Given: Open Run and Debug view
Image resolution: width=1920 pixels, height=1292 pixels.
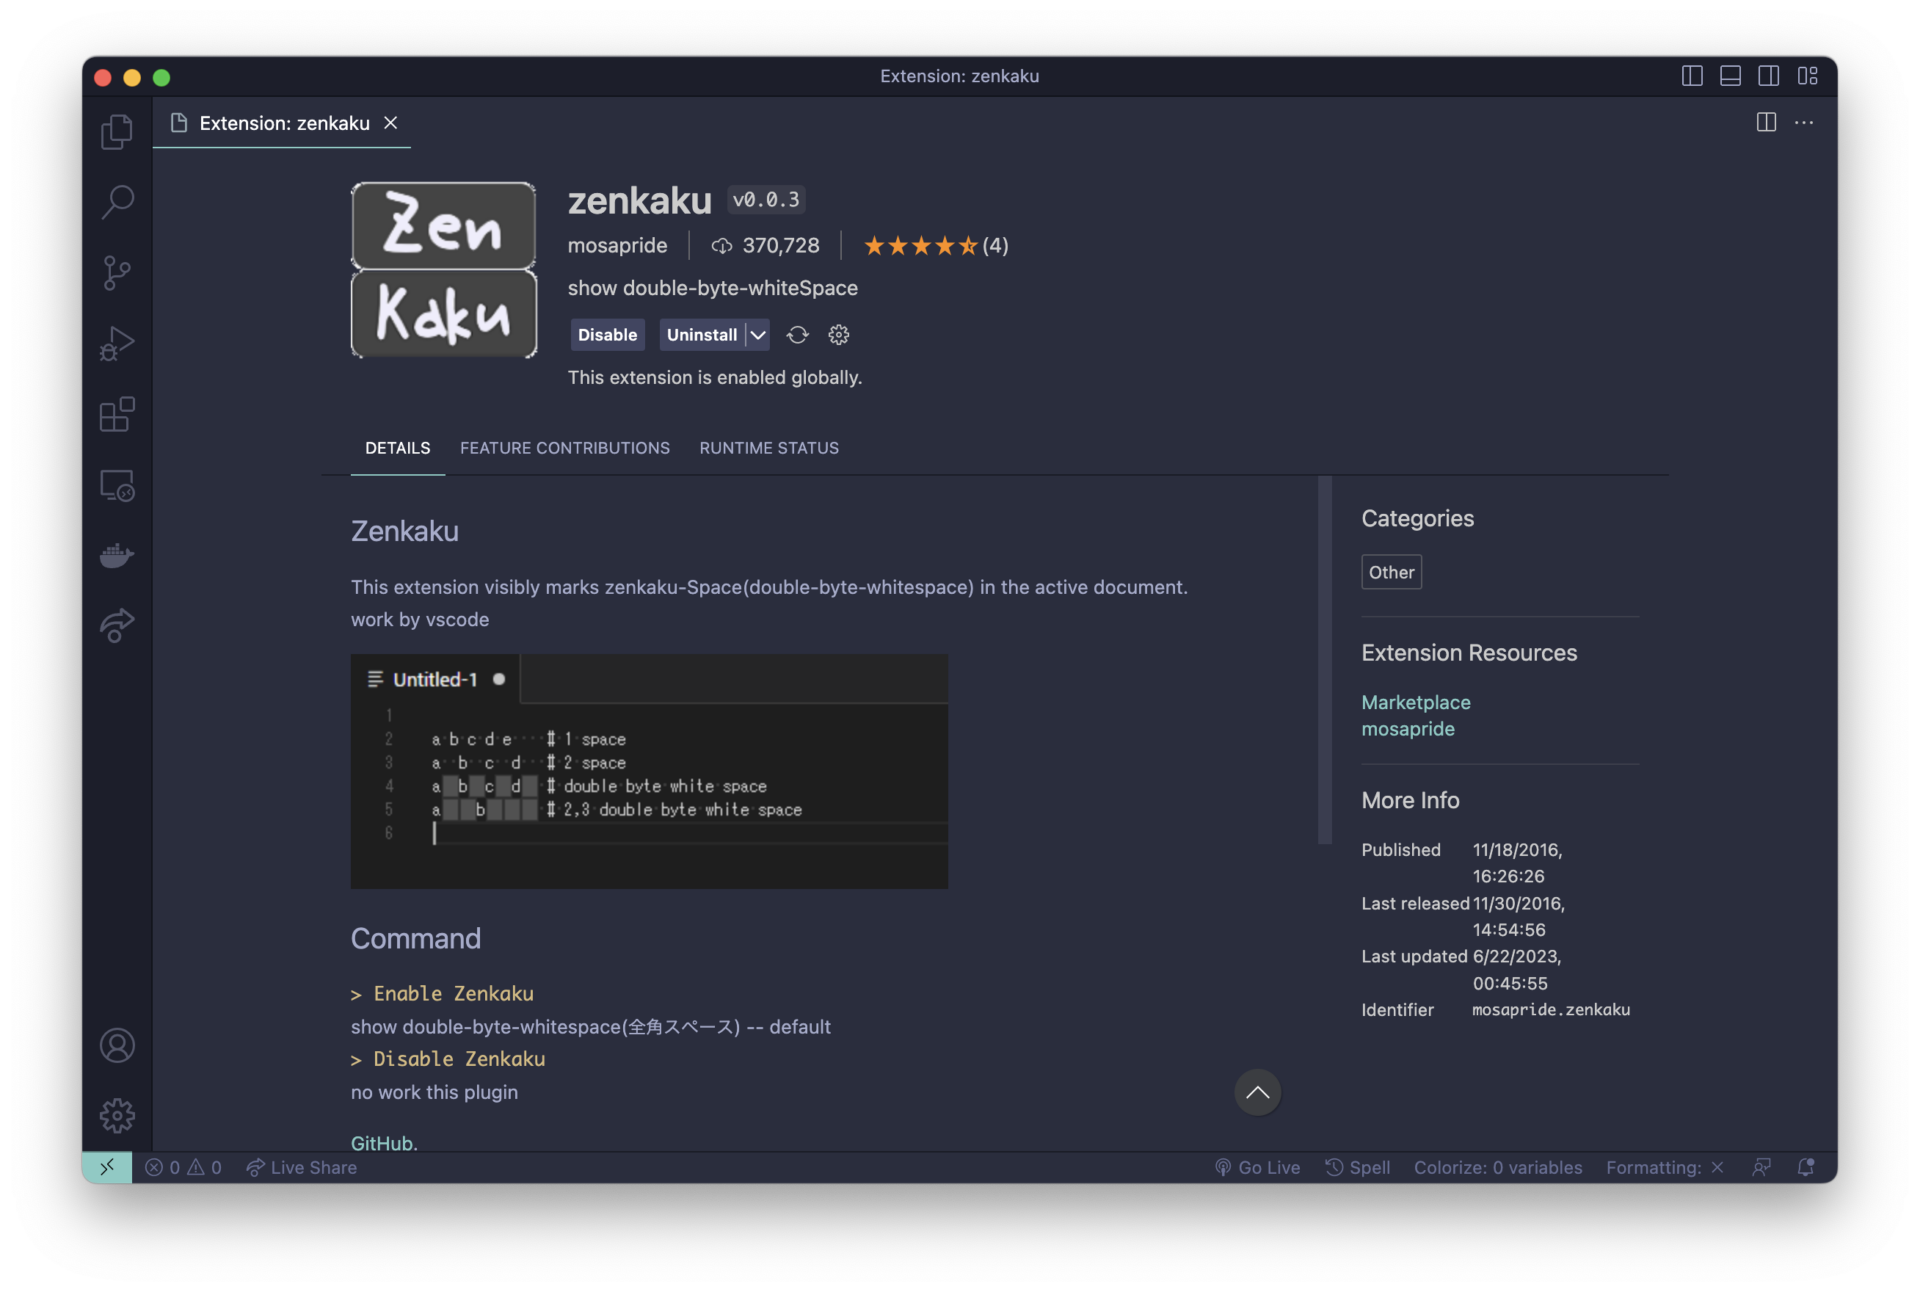Looking at the screenshot, I should point(117,344).
